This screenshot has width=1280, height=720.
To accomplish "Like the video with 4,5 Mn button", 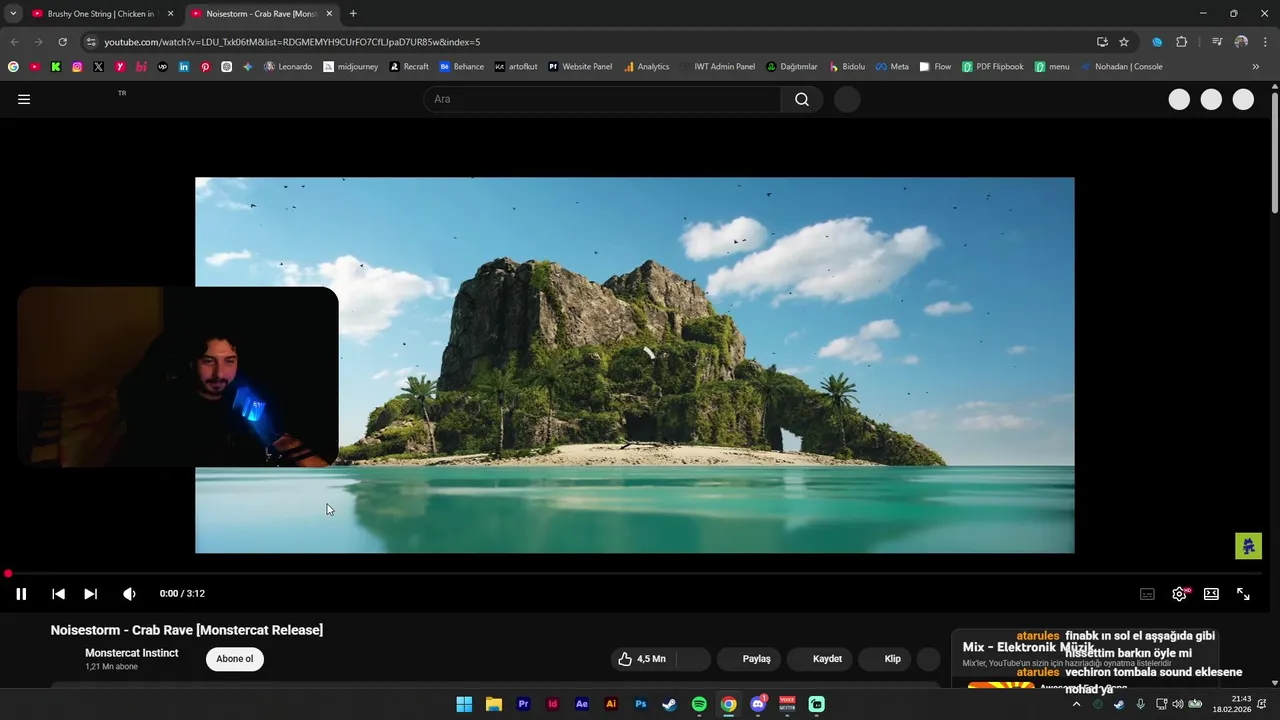I will pyautogui.click(x=642, y=659).
